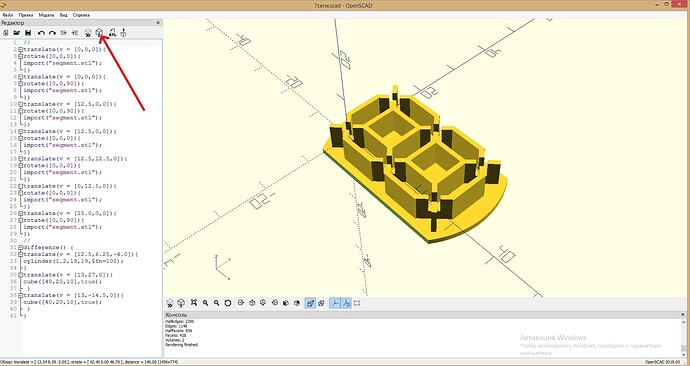Click the View All icon in viewport toolbar
Image resolution: width=690 pixels, height=366 pixels.
coord(194,303)
